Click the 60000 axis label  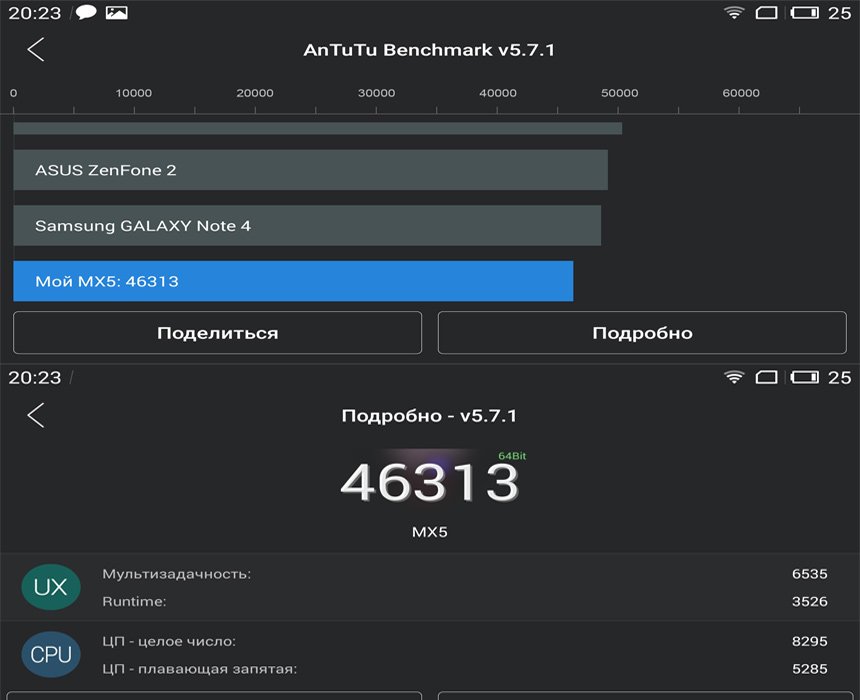coord(741,93)
